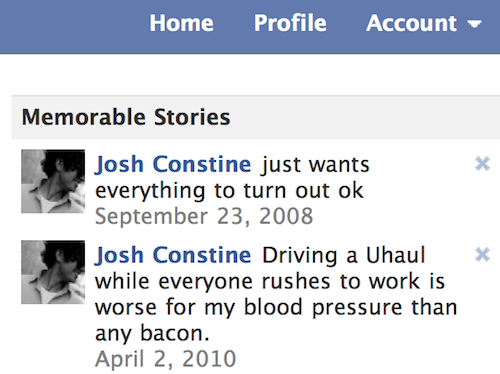The image size is (500, 374).
Task: Click the 'while everyone rushes to work' line
Action: (270, 281)
